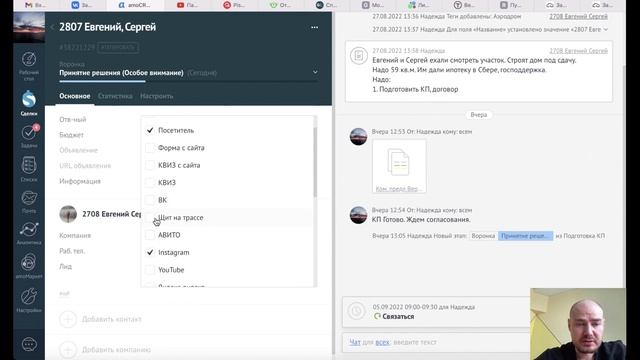Click the dropdown list scrollbar

point(315,162)
